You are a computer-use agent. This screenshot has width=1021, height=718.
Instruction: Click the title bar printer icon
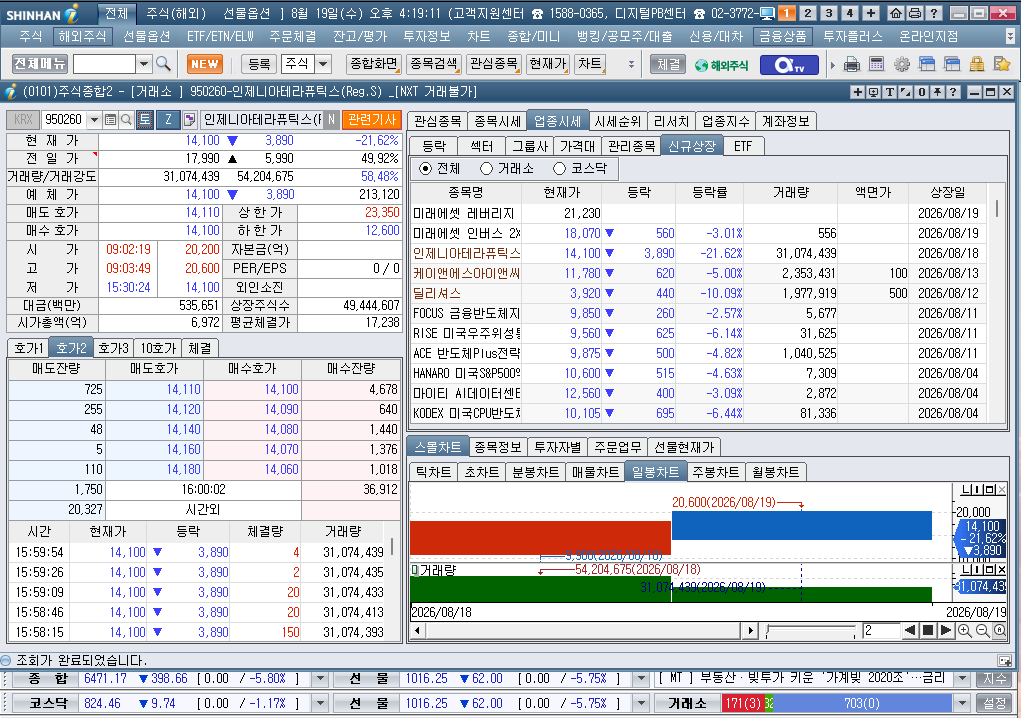[915, 13]
